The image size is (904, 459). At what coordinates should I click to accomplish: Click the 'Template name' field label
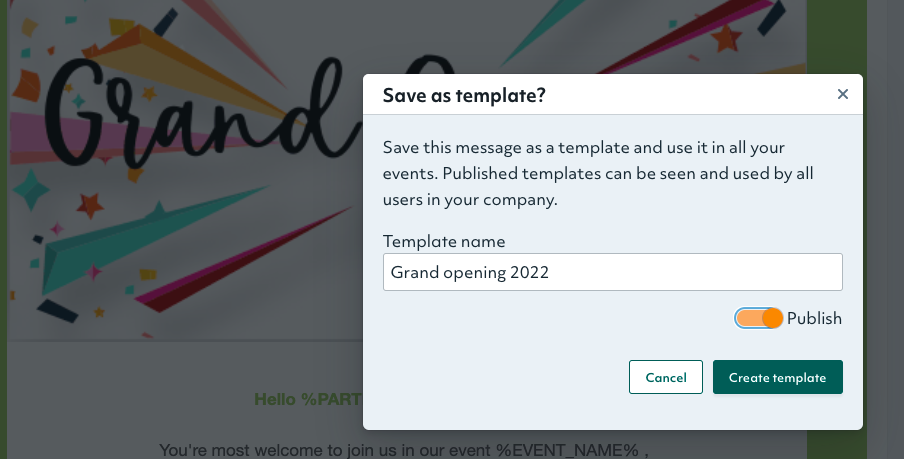(x=444, y=241)
